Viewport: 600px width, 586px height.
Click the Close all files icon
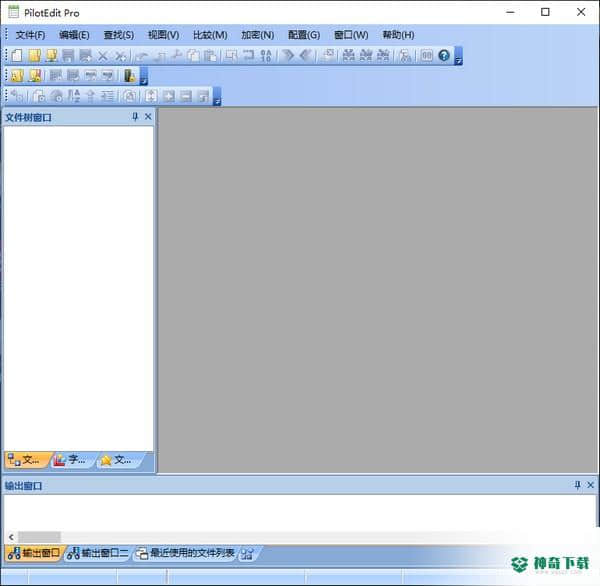120,56
